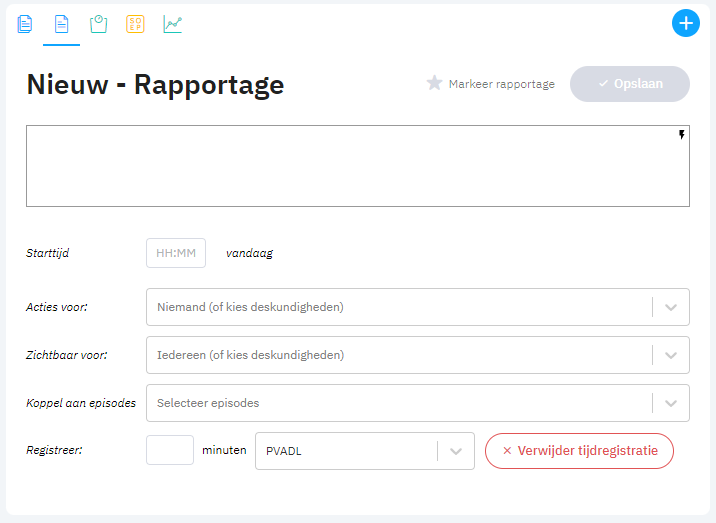The height and width of the screenshot is (523, 716).
Task: Select the blue report page icon tab
Action: coord(62,24)
